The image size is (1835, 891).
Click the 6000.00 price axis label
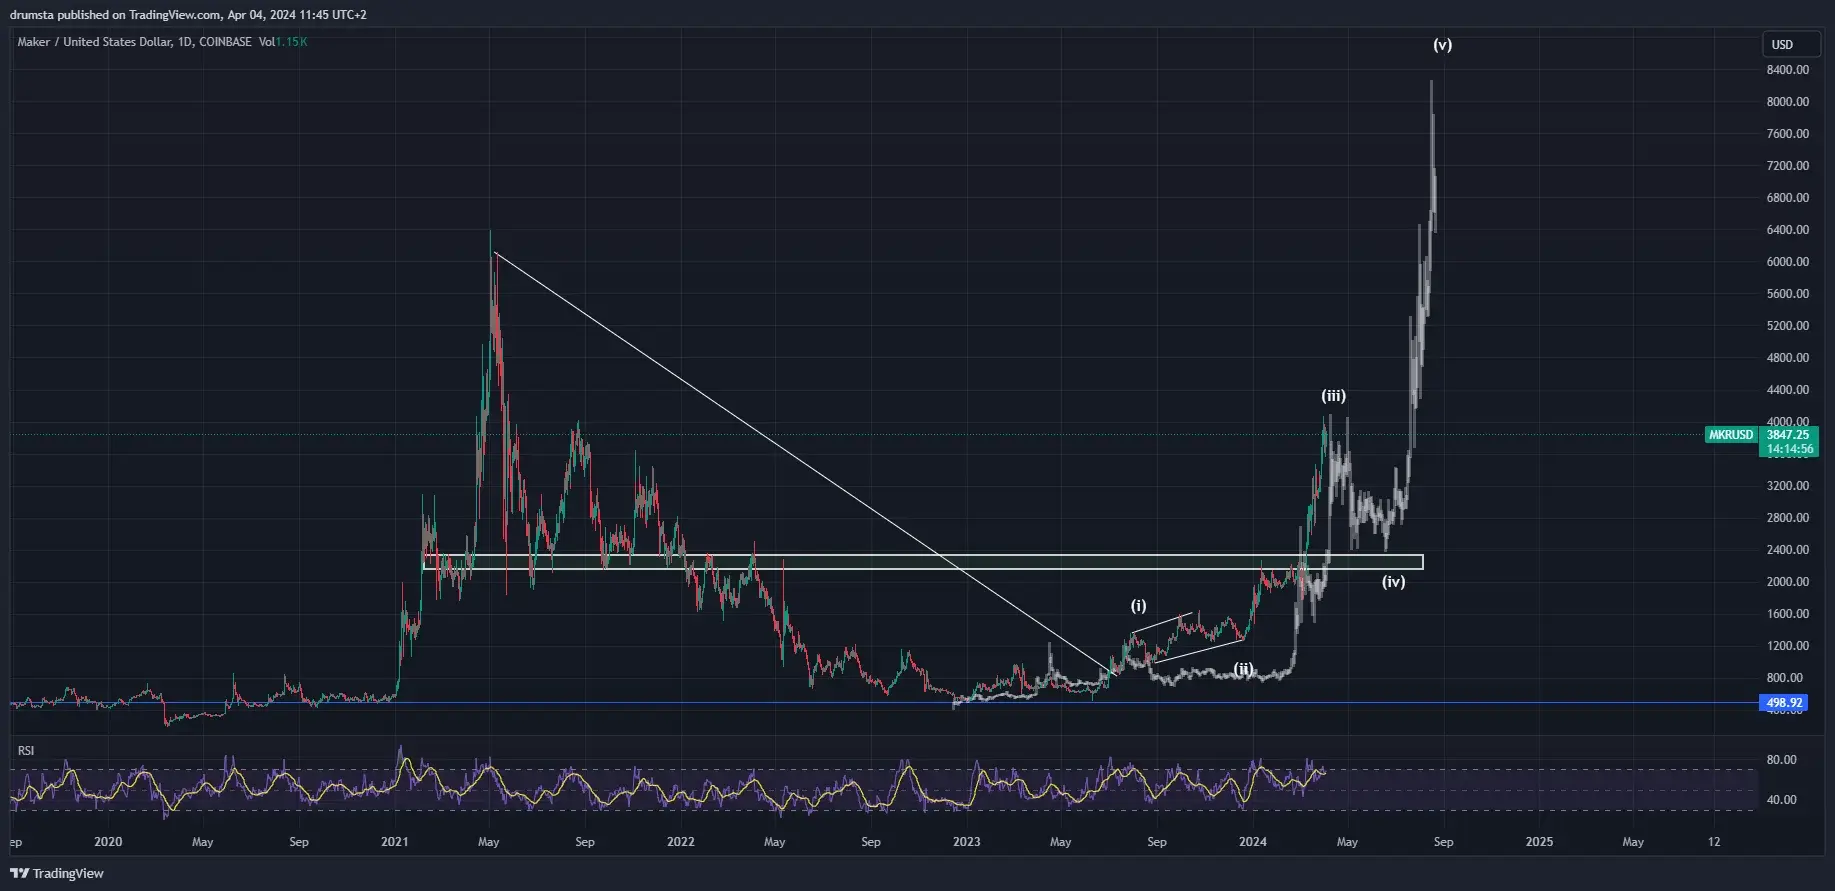coord(1787,262)
